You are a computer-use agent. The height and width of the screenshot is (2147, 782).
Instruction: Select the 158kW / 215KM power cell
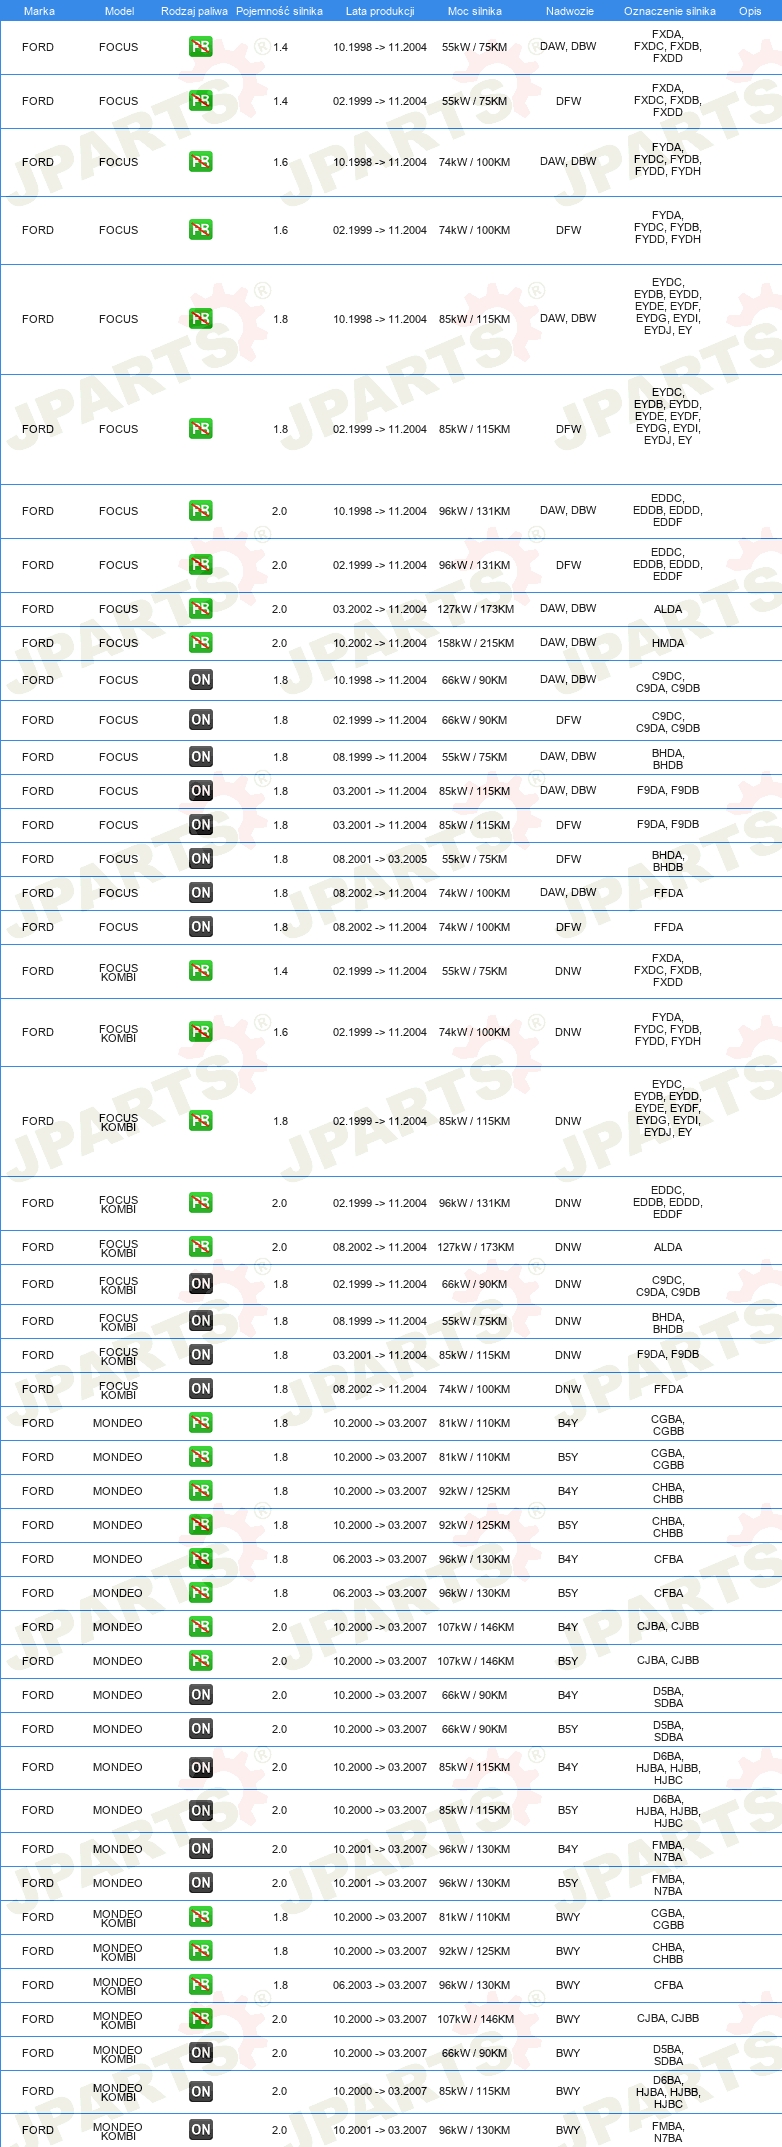(x=476, y=643)
